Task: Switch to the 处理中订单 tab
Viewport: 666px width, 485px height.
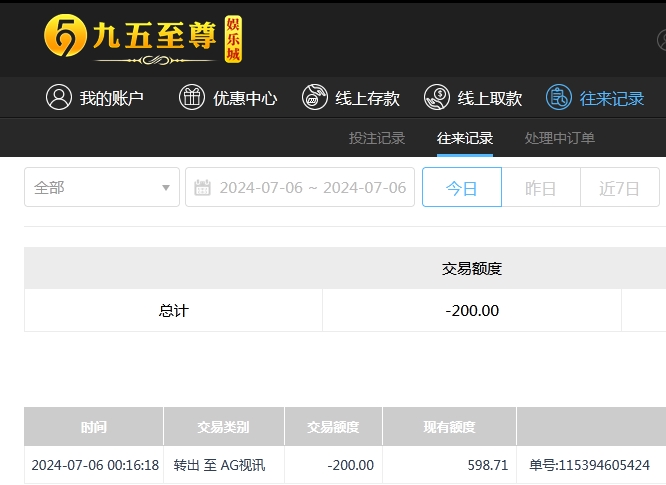Action: pyautogui.click(x=559, y=138)
